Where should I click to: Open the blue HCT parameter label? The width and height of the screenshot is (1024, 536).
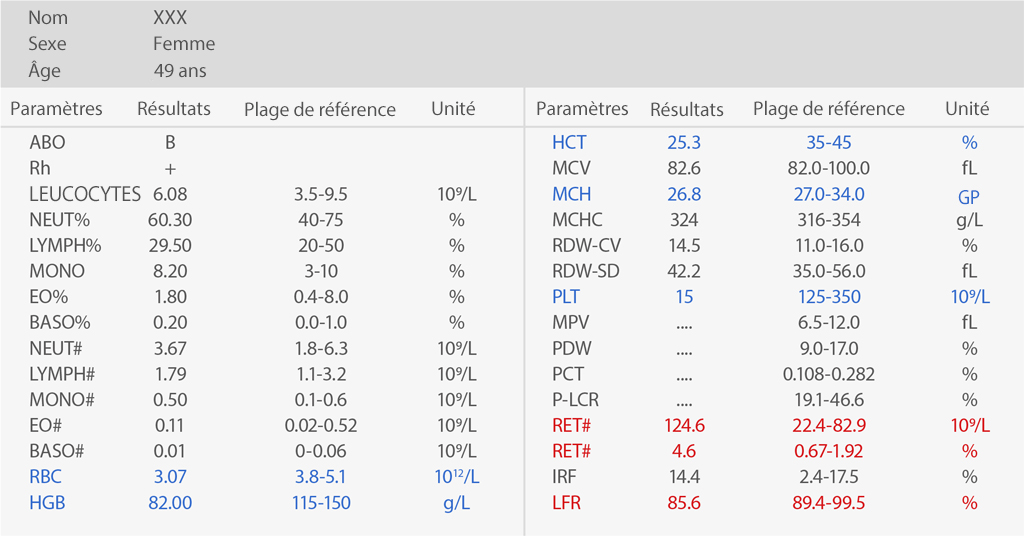click(x=570, y=143)
